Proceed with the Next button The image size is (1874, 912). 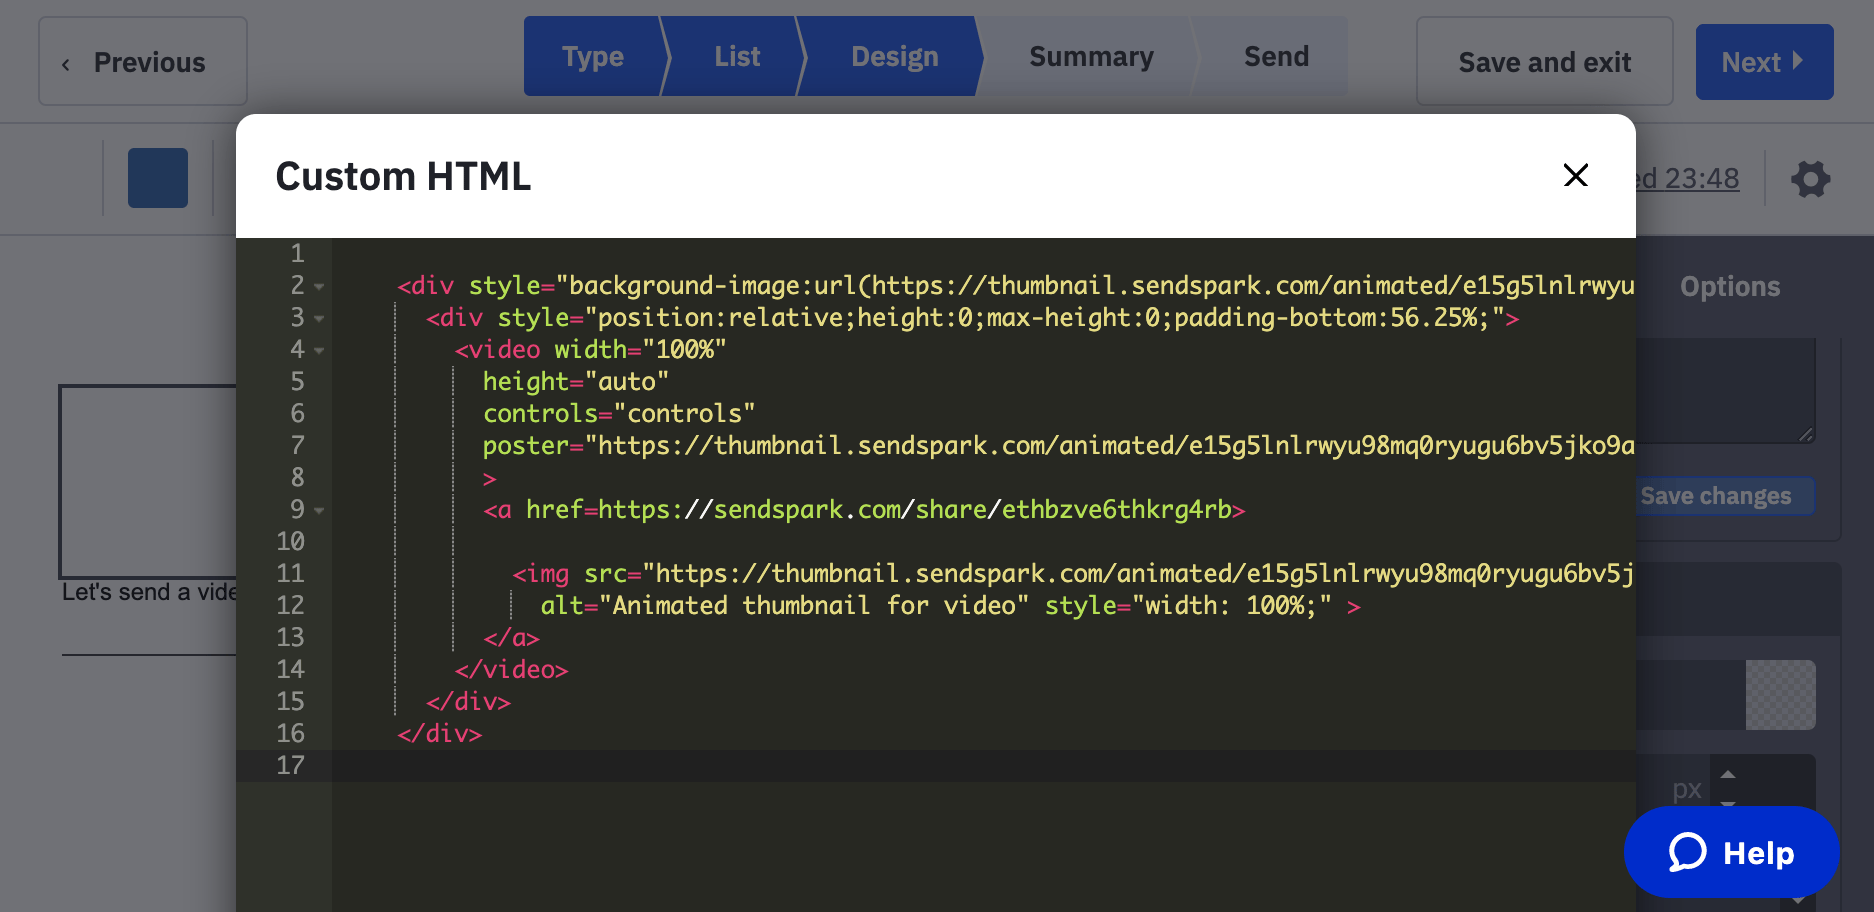(1764, 62)
